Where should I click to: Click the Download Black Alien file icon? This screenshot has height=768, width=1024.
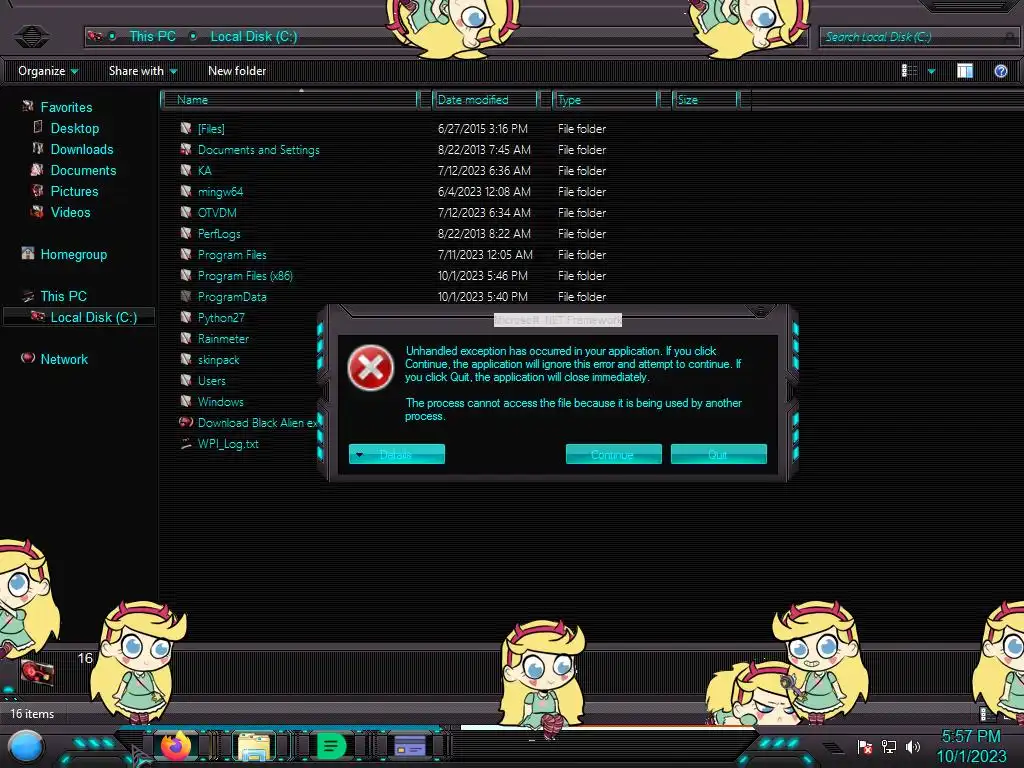click(x=186, y=422)
